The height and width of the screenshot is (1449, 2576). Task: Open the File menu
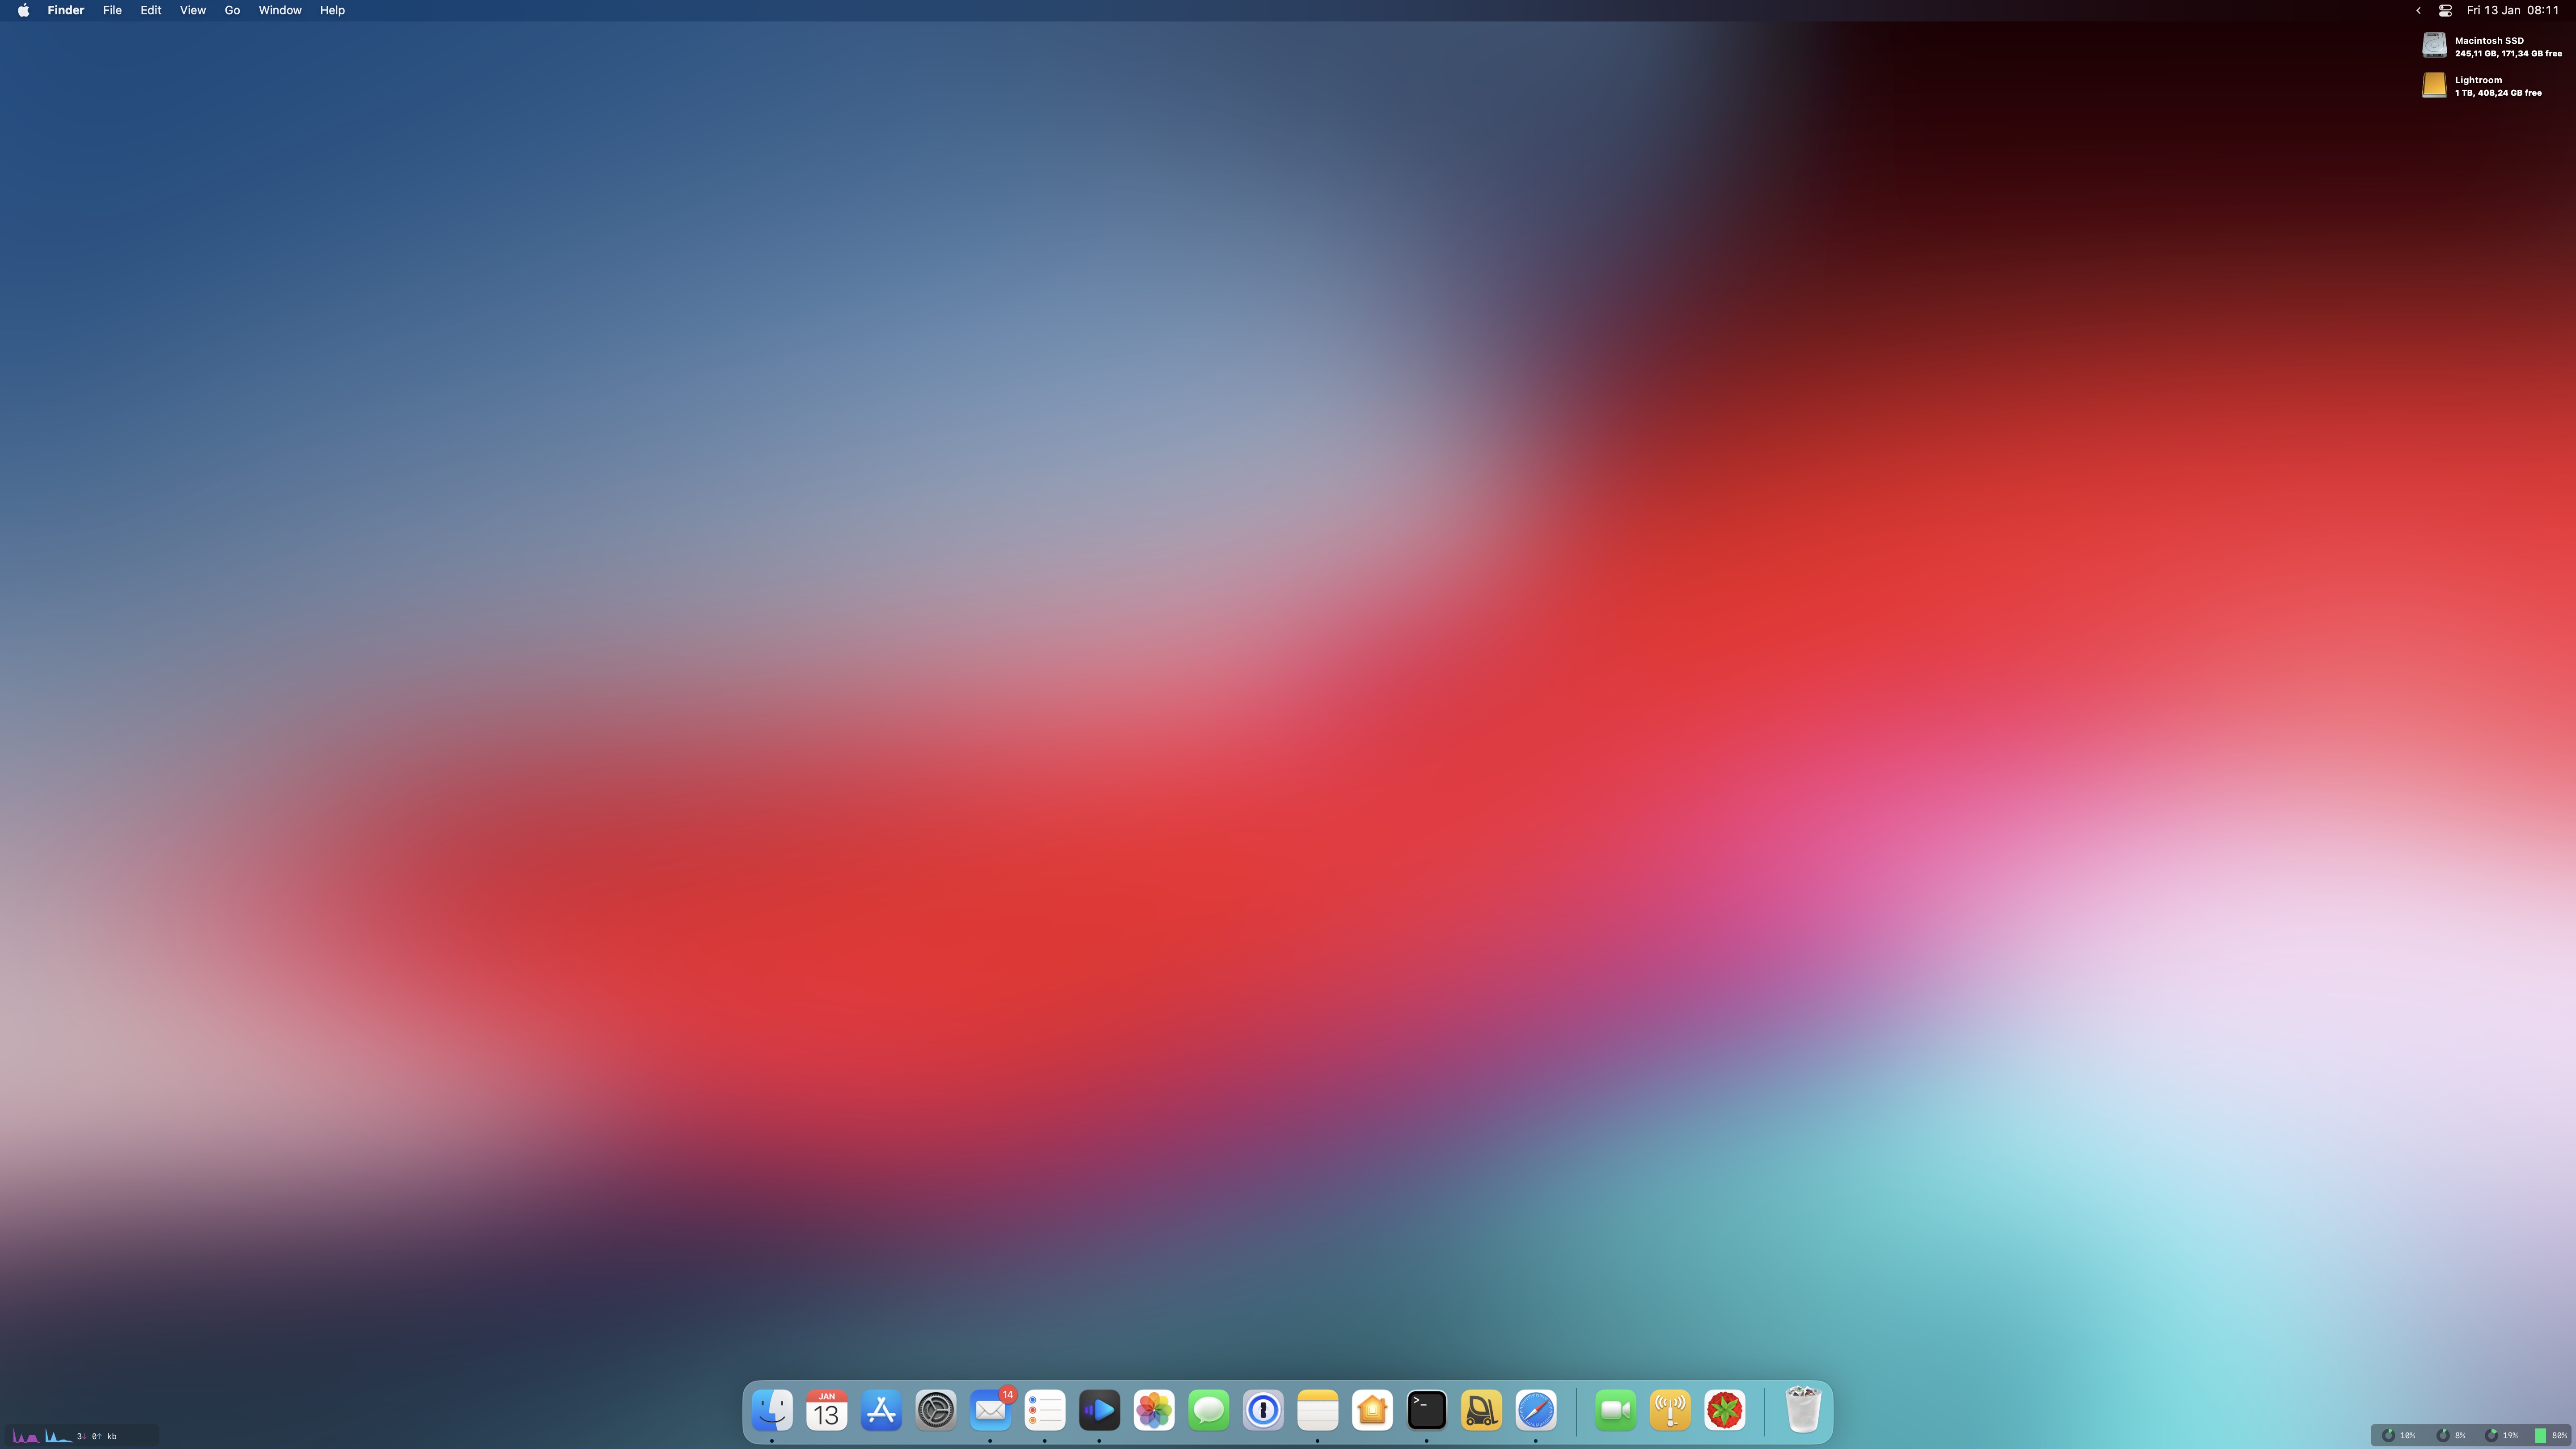112,10
